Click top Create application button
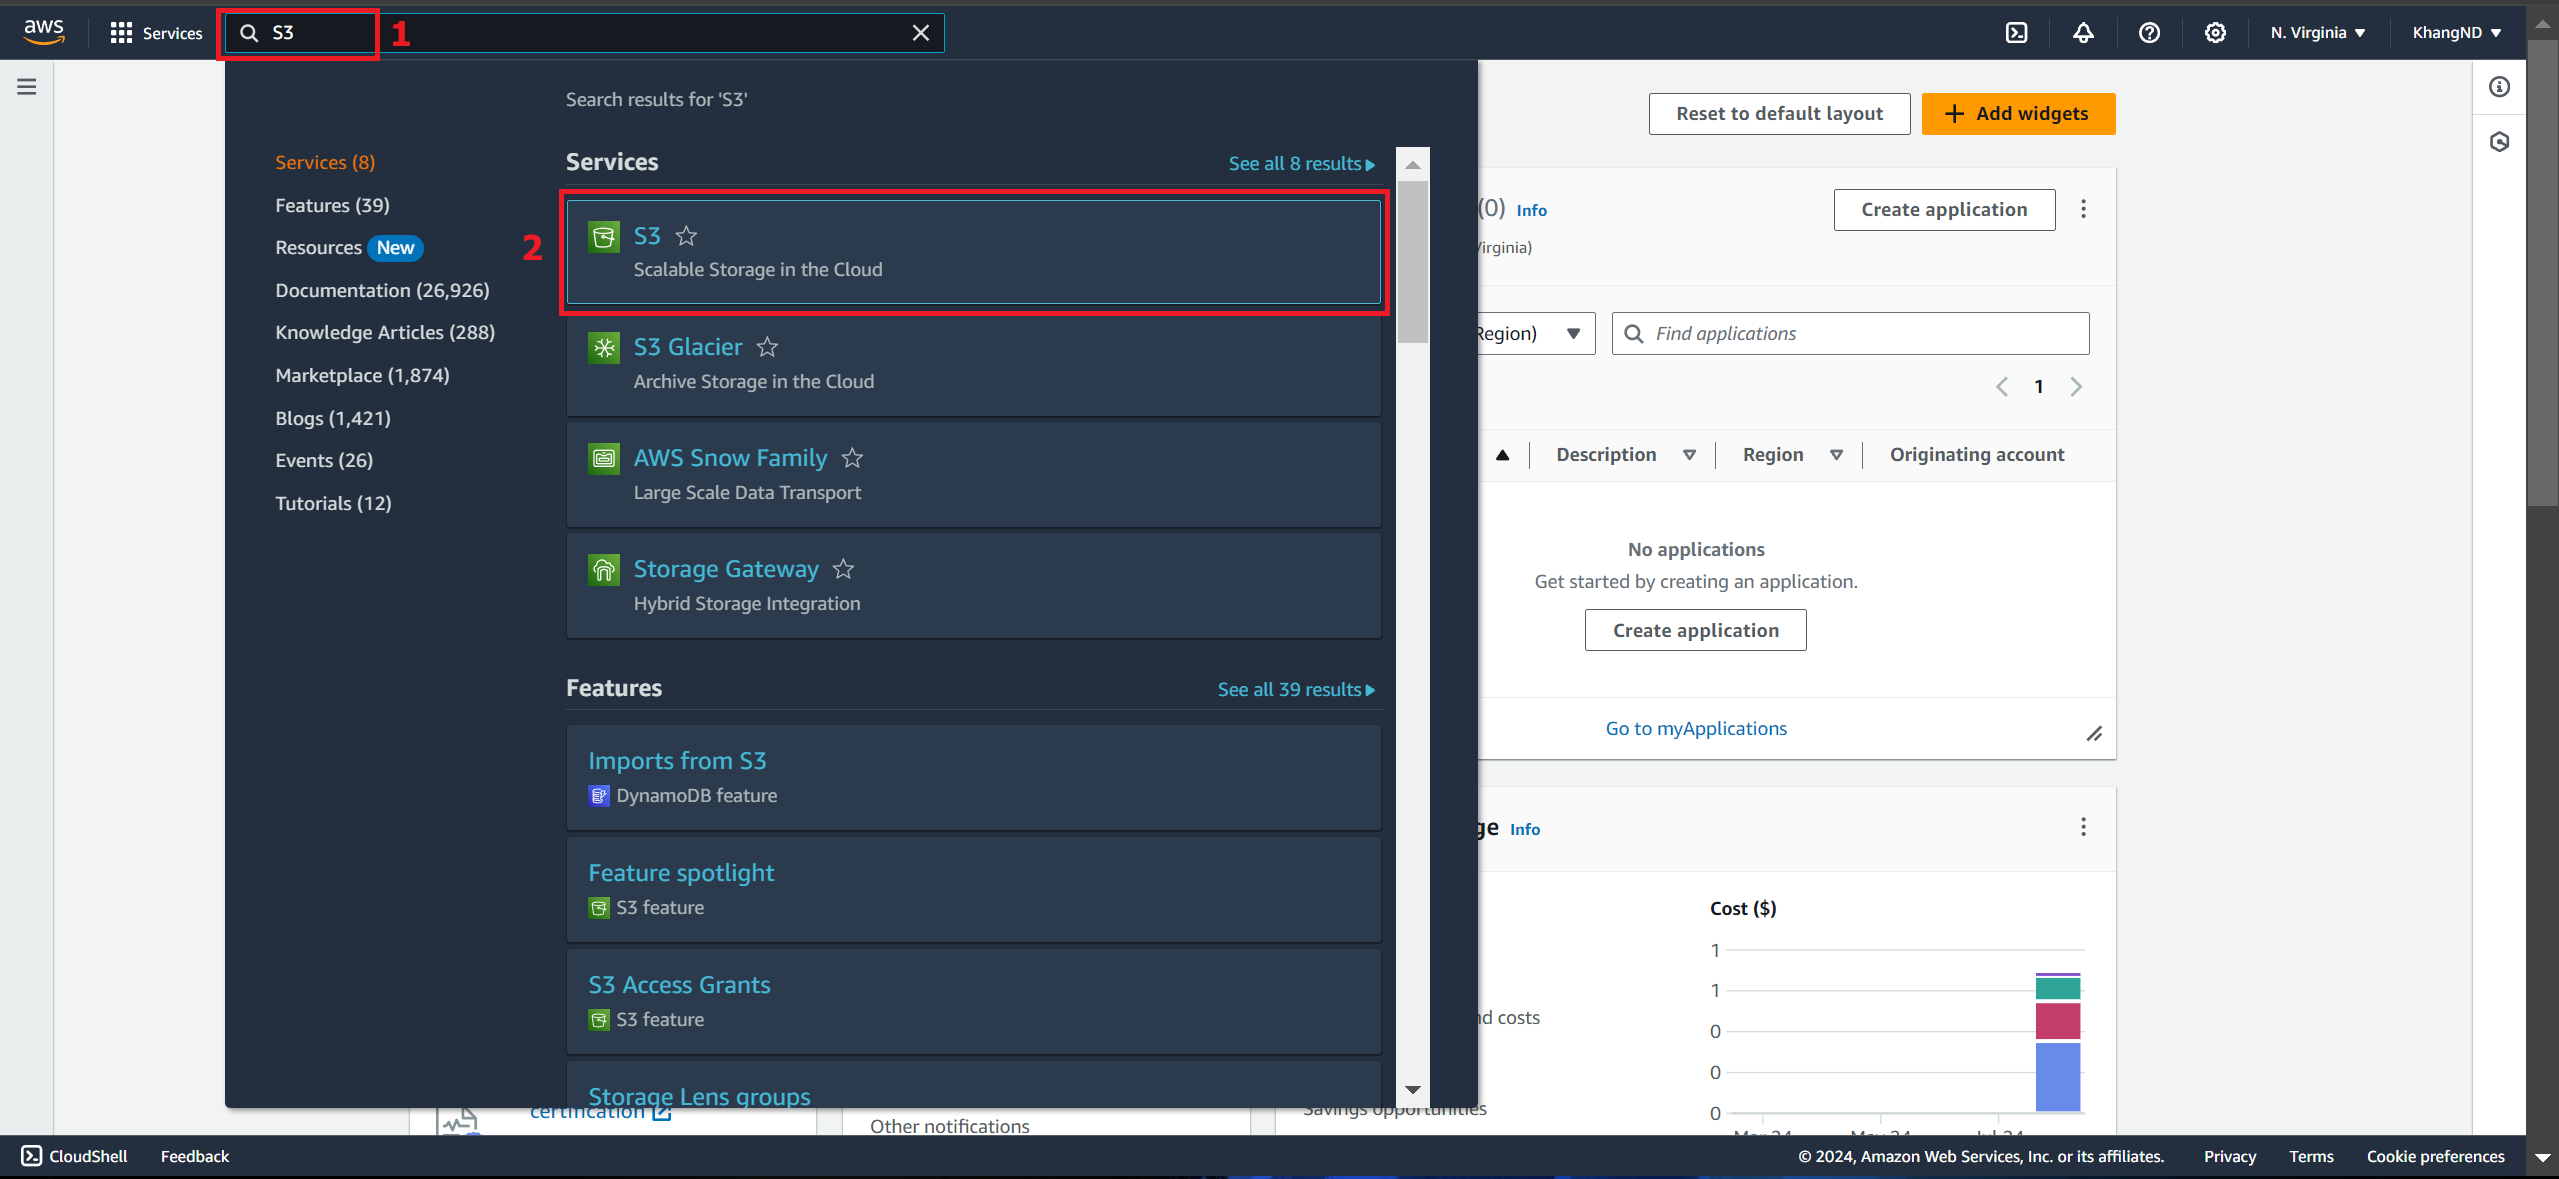Viewport: 2559px width, 1179px height. click(1944, 210)
